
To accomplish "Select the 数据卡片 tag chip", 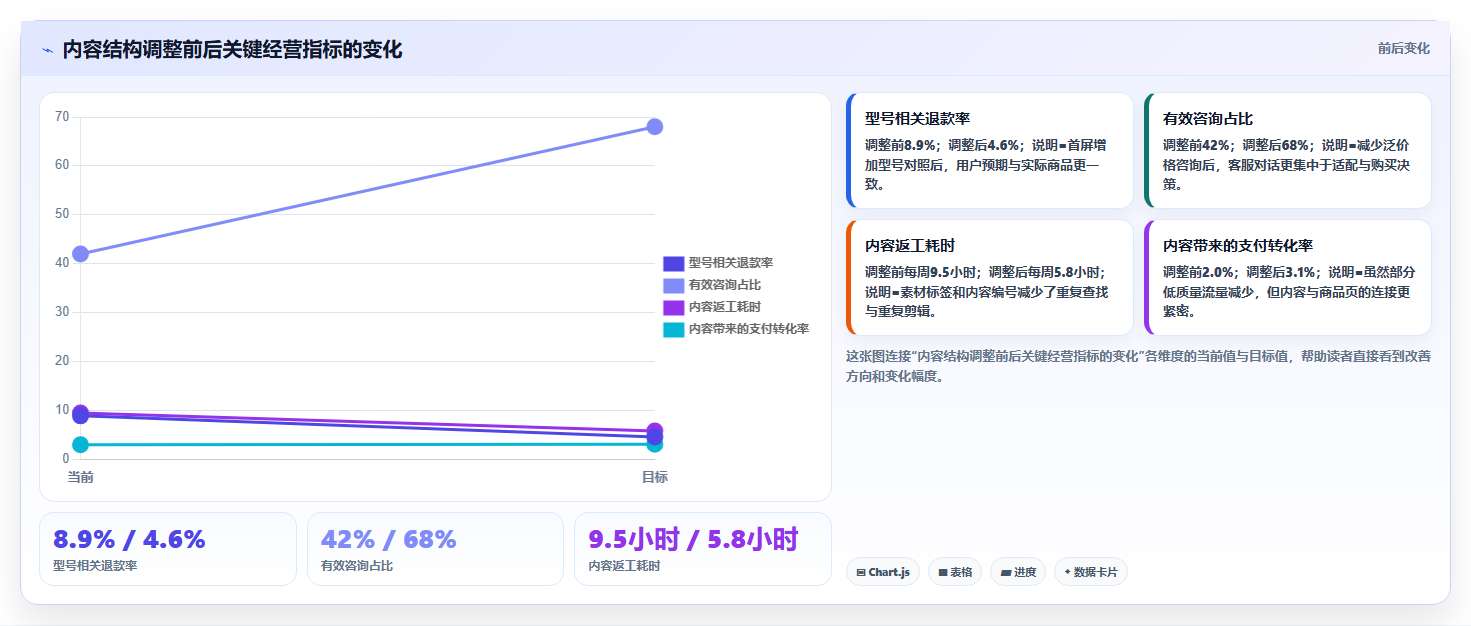I will click(1091, 572).
